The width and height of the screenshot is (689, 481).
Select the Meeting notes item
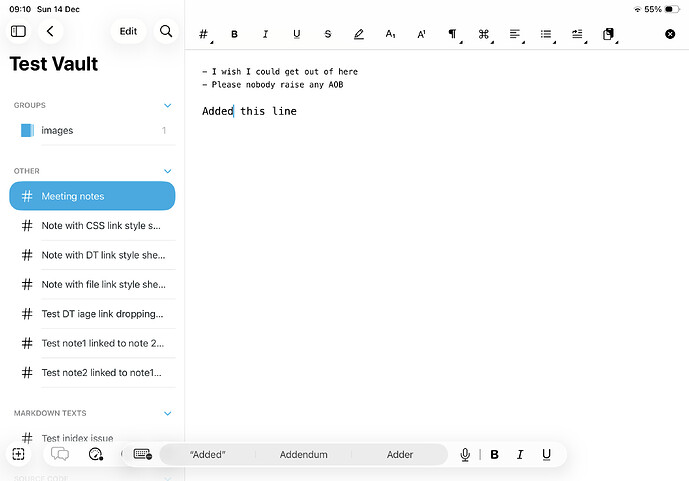[92, 196]
